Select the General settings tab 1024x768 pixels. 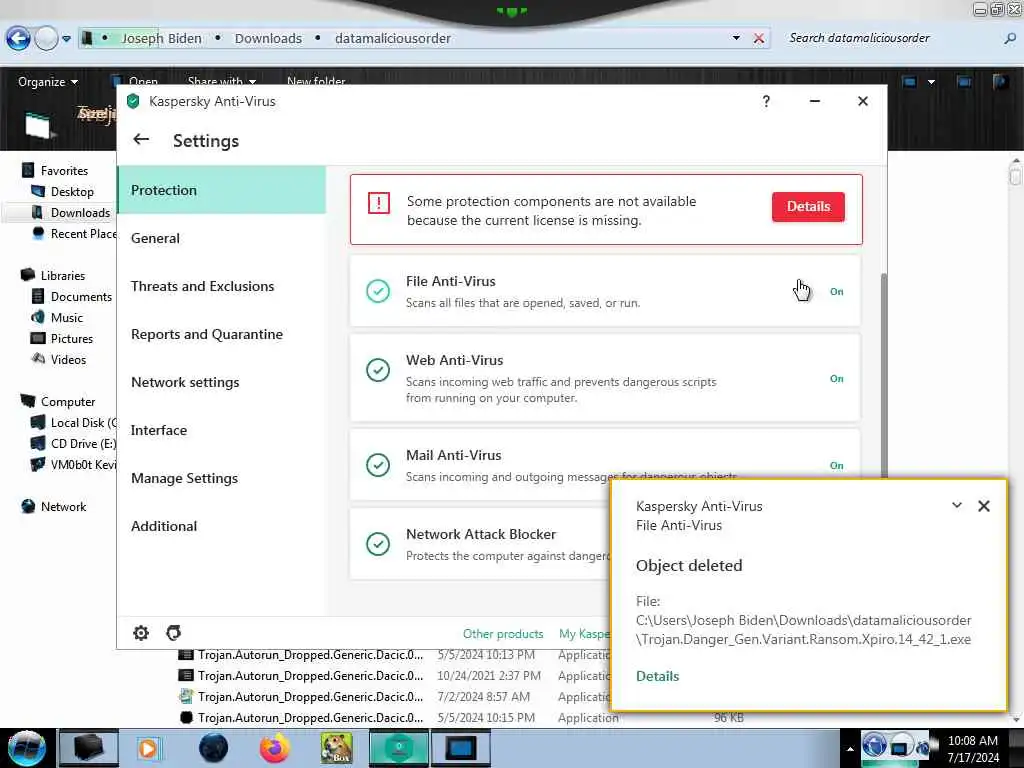(x=221, y=238)
